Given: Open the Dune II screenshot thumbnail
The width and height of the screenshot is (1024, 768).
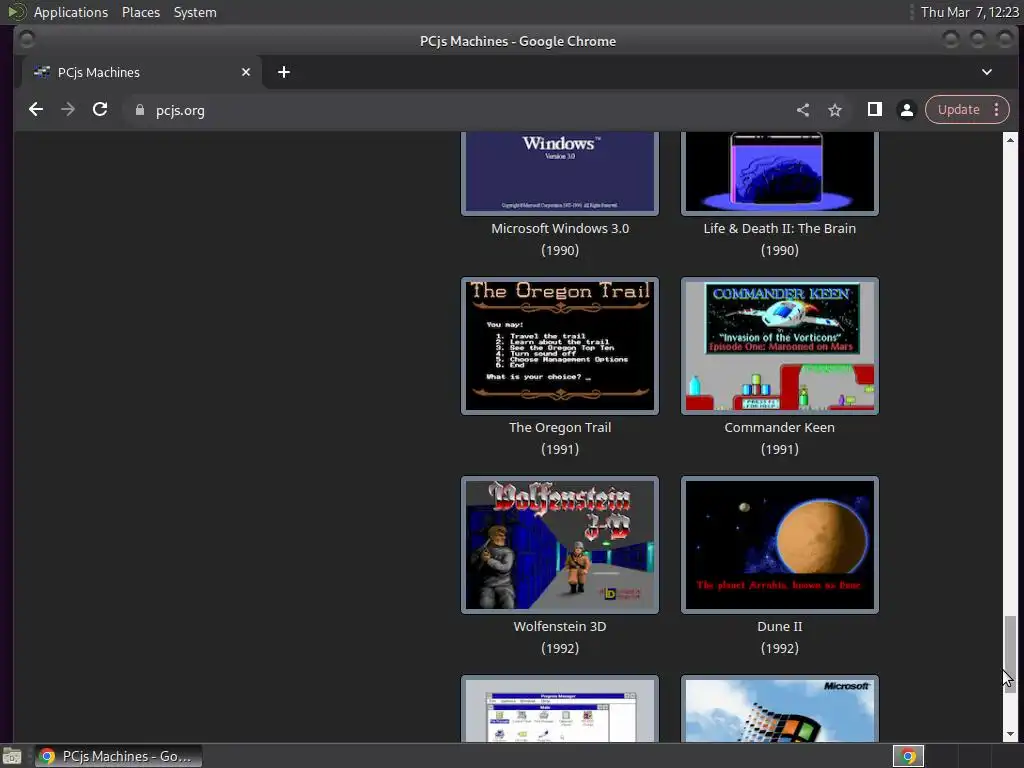Looking at the screenshot, I should pos(779,545).
